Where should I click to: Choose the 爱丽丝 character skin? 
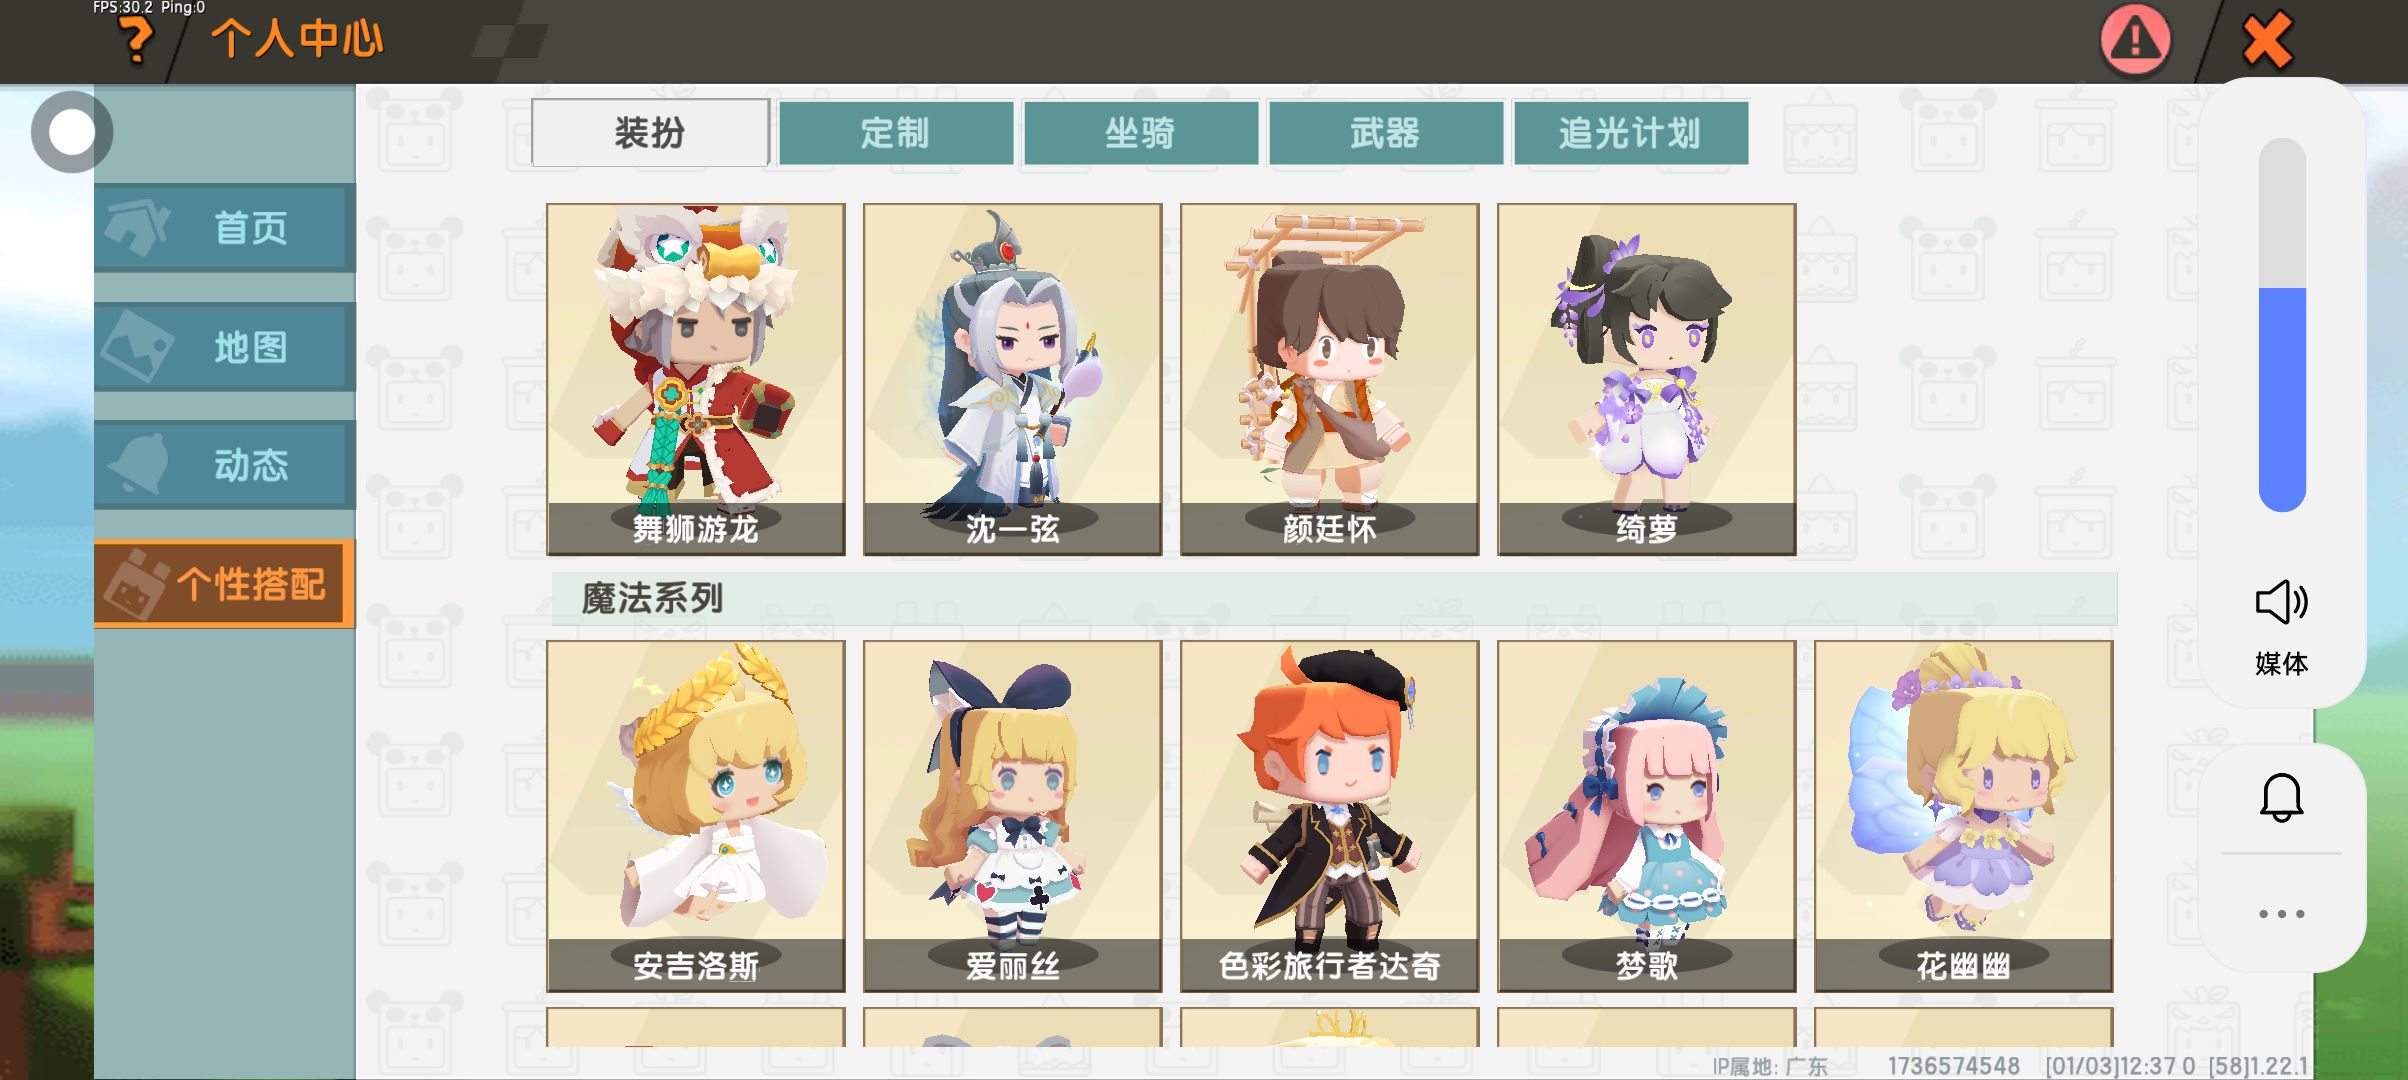(1013, 816)
